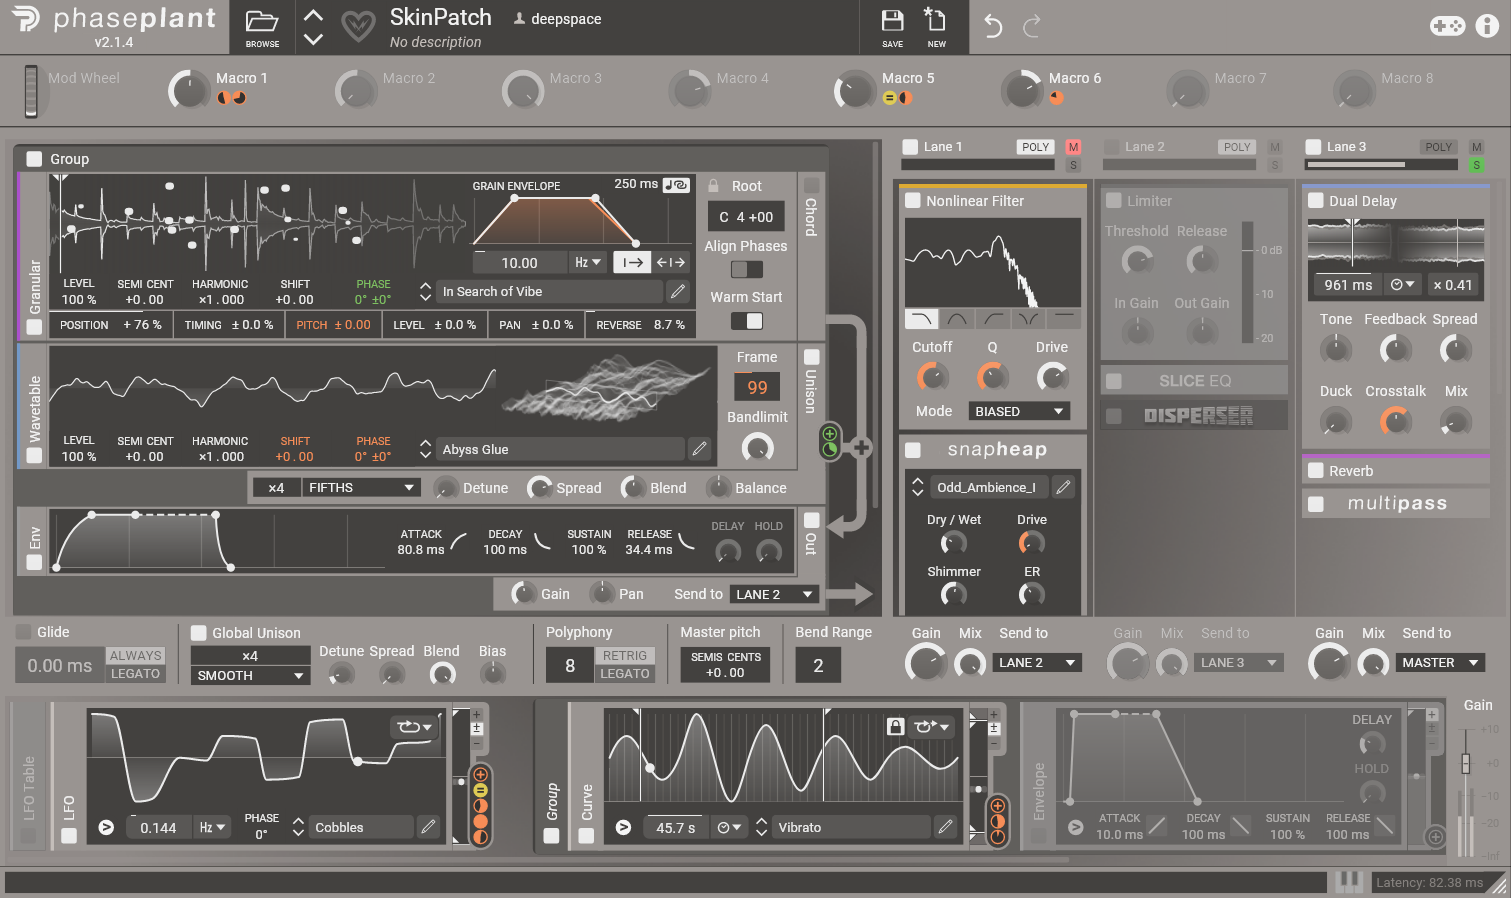Viewport: 1511px width, 898px height.
Task: Open the FIFTHS unison mode dropdown
Action: coord(361,487)
